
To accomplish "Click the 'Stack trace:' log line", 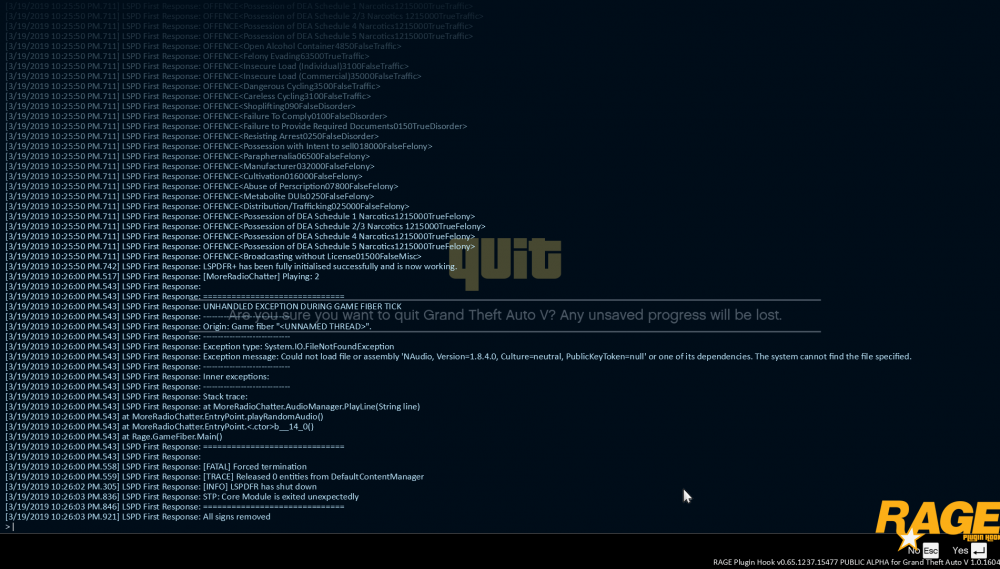I will (126, 396).
